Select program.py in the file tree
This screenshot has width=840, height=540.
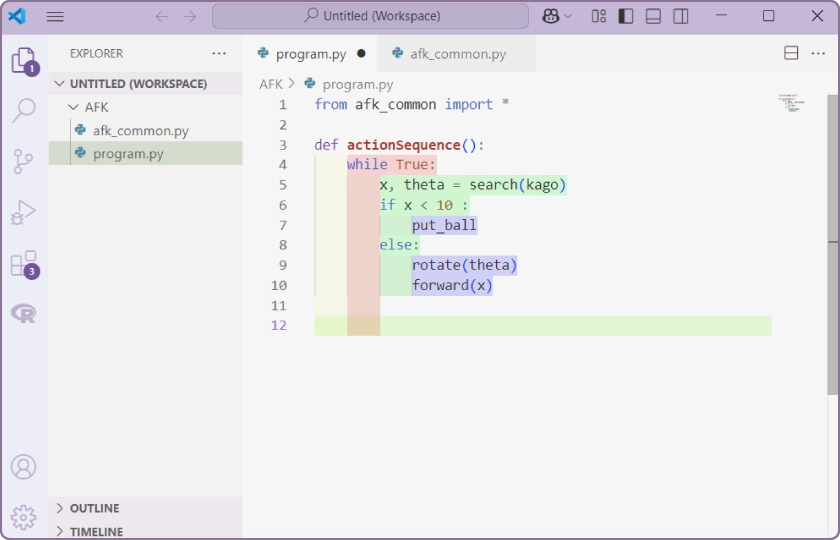(146, 154)
